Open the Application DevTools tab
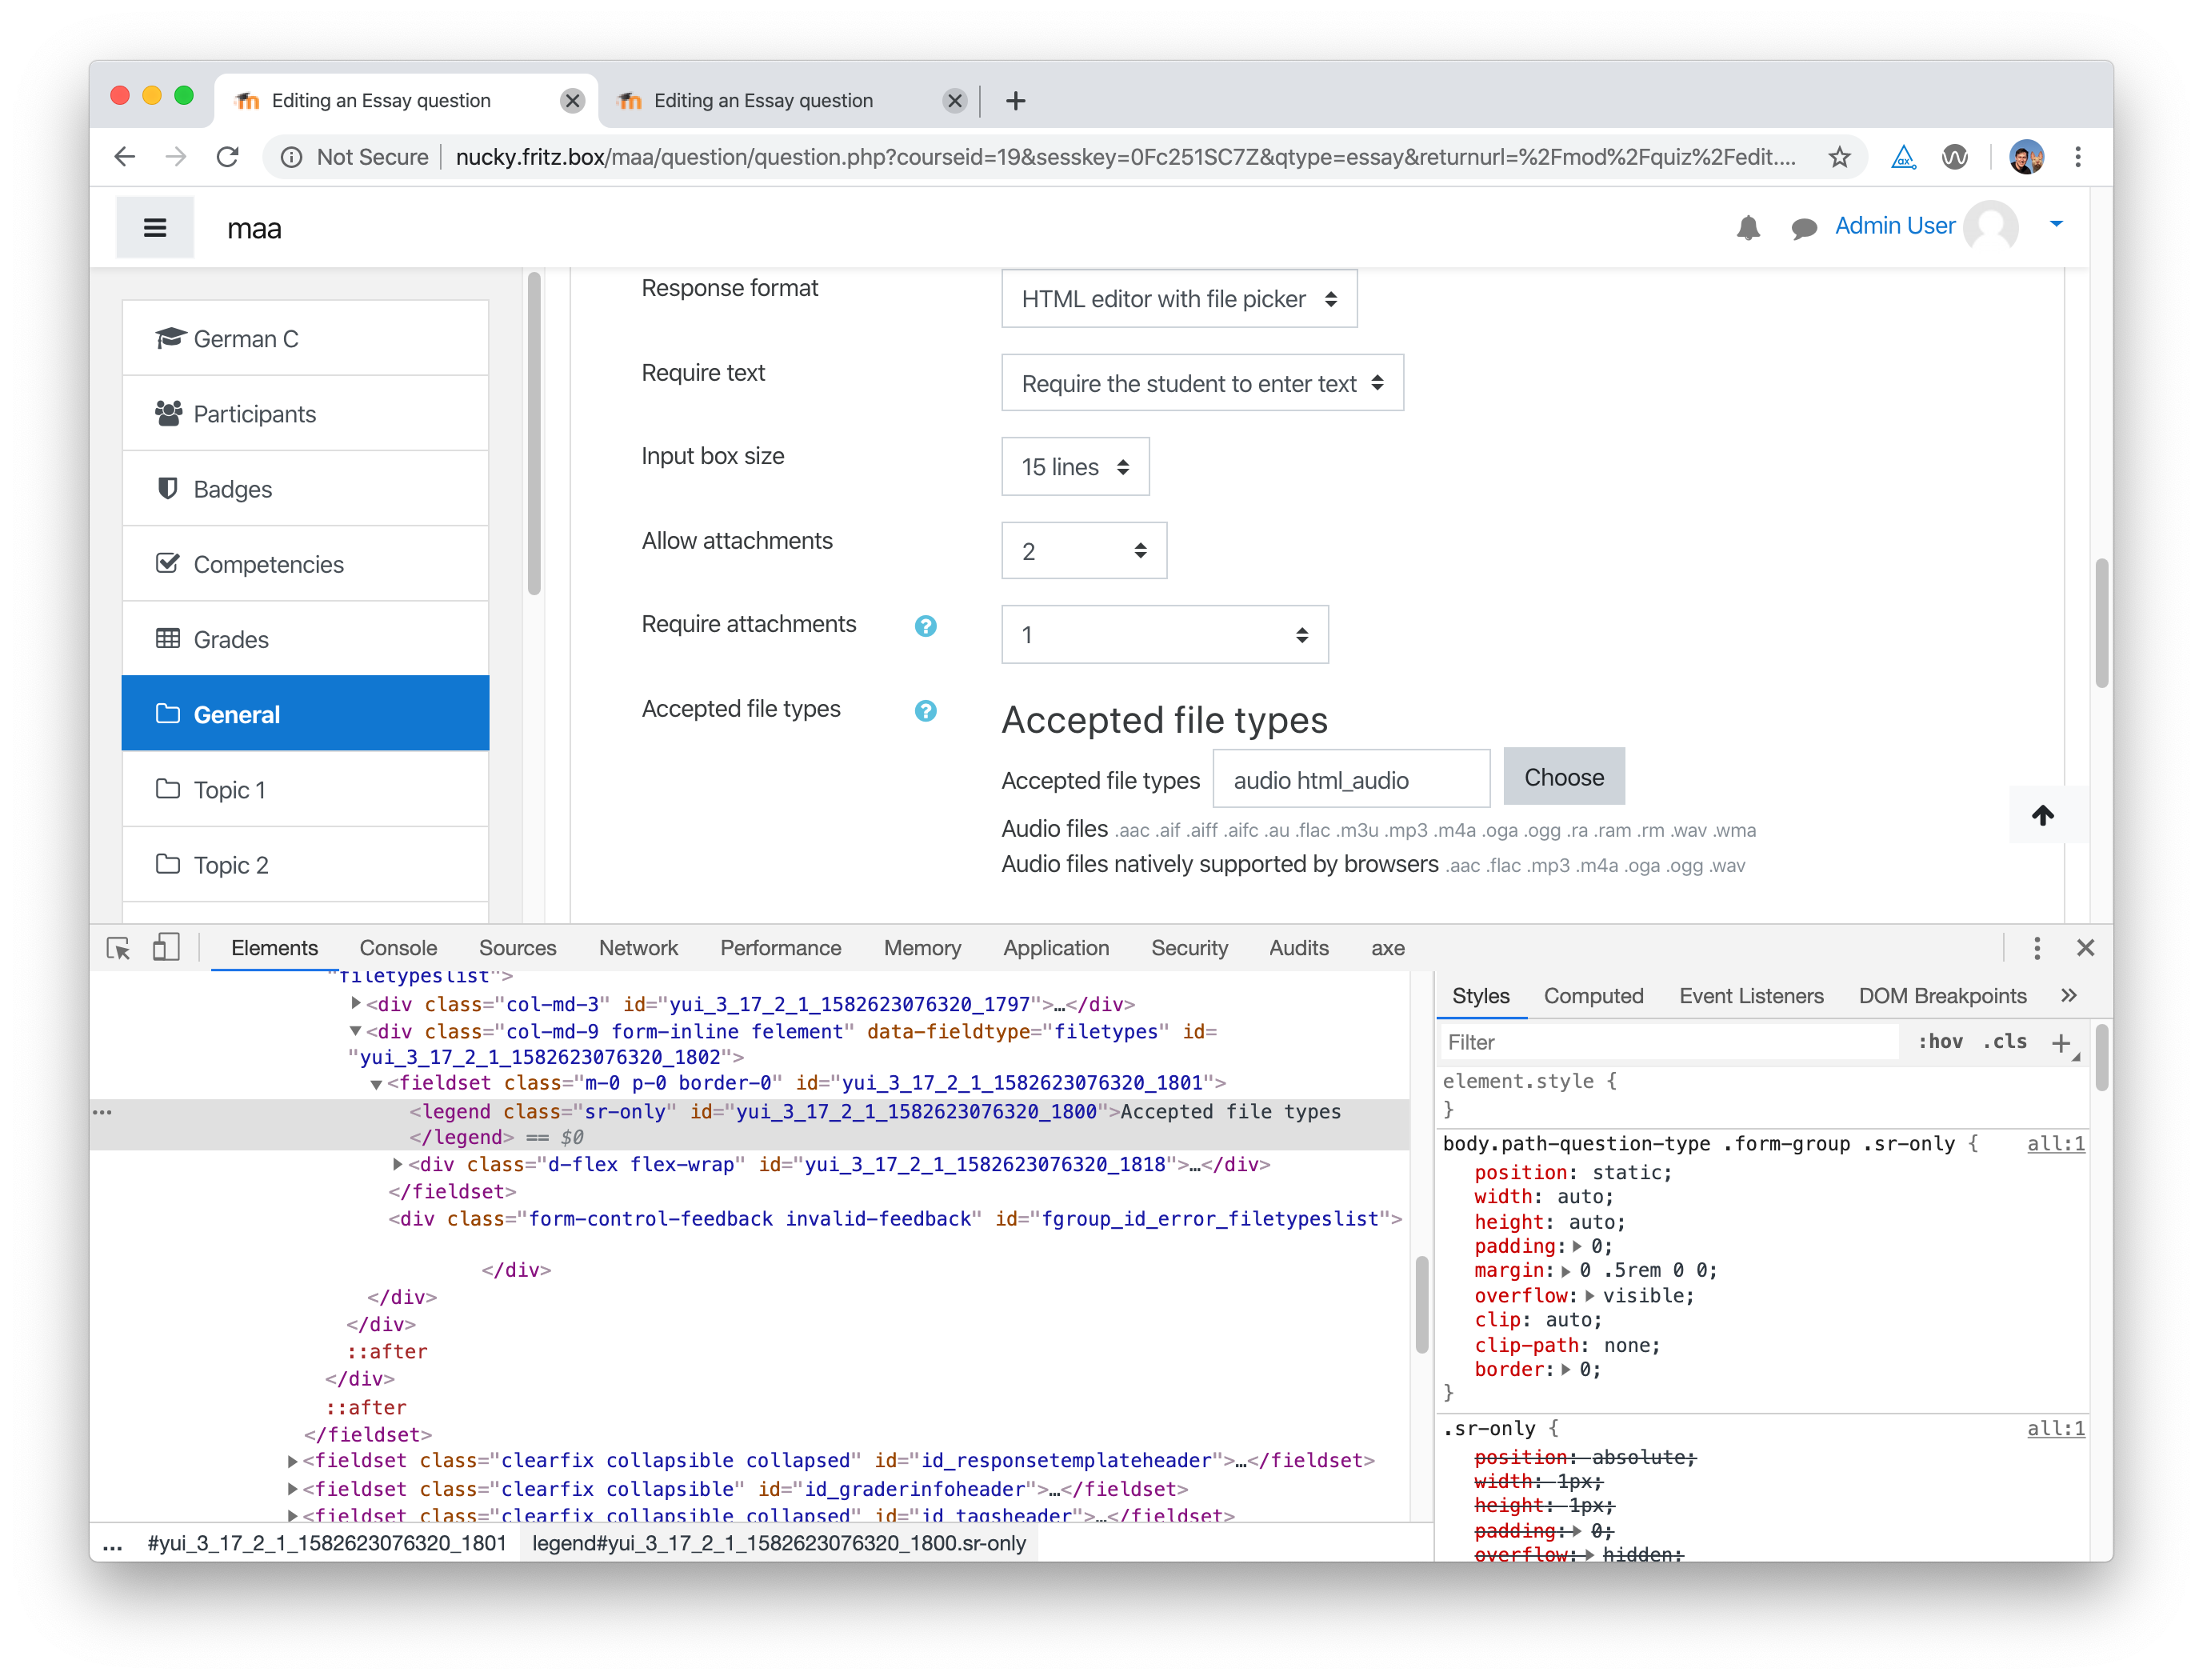This screenshot has height=1680, width=2203. pyautogui.click(x=1056, y=948)
